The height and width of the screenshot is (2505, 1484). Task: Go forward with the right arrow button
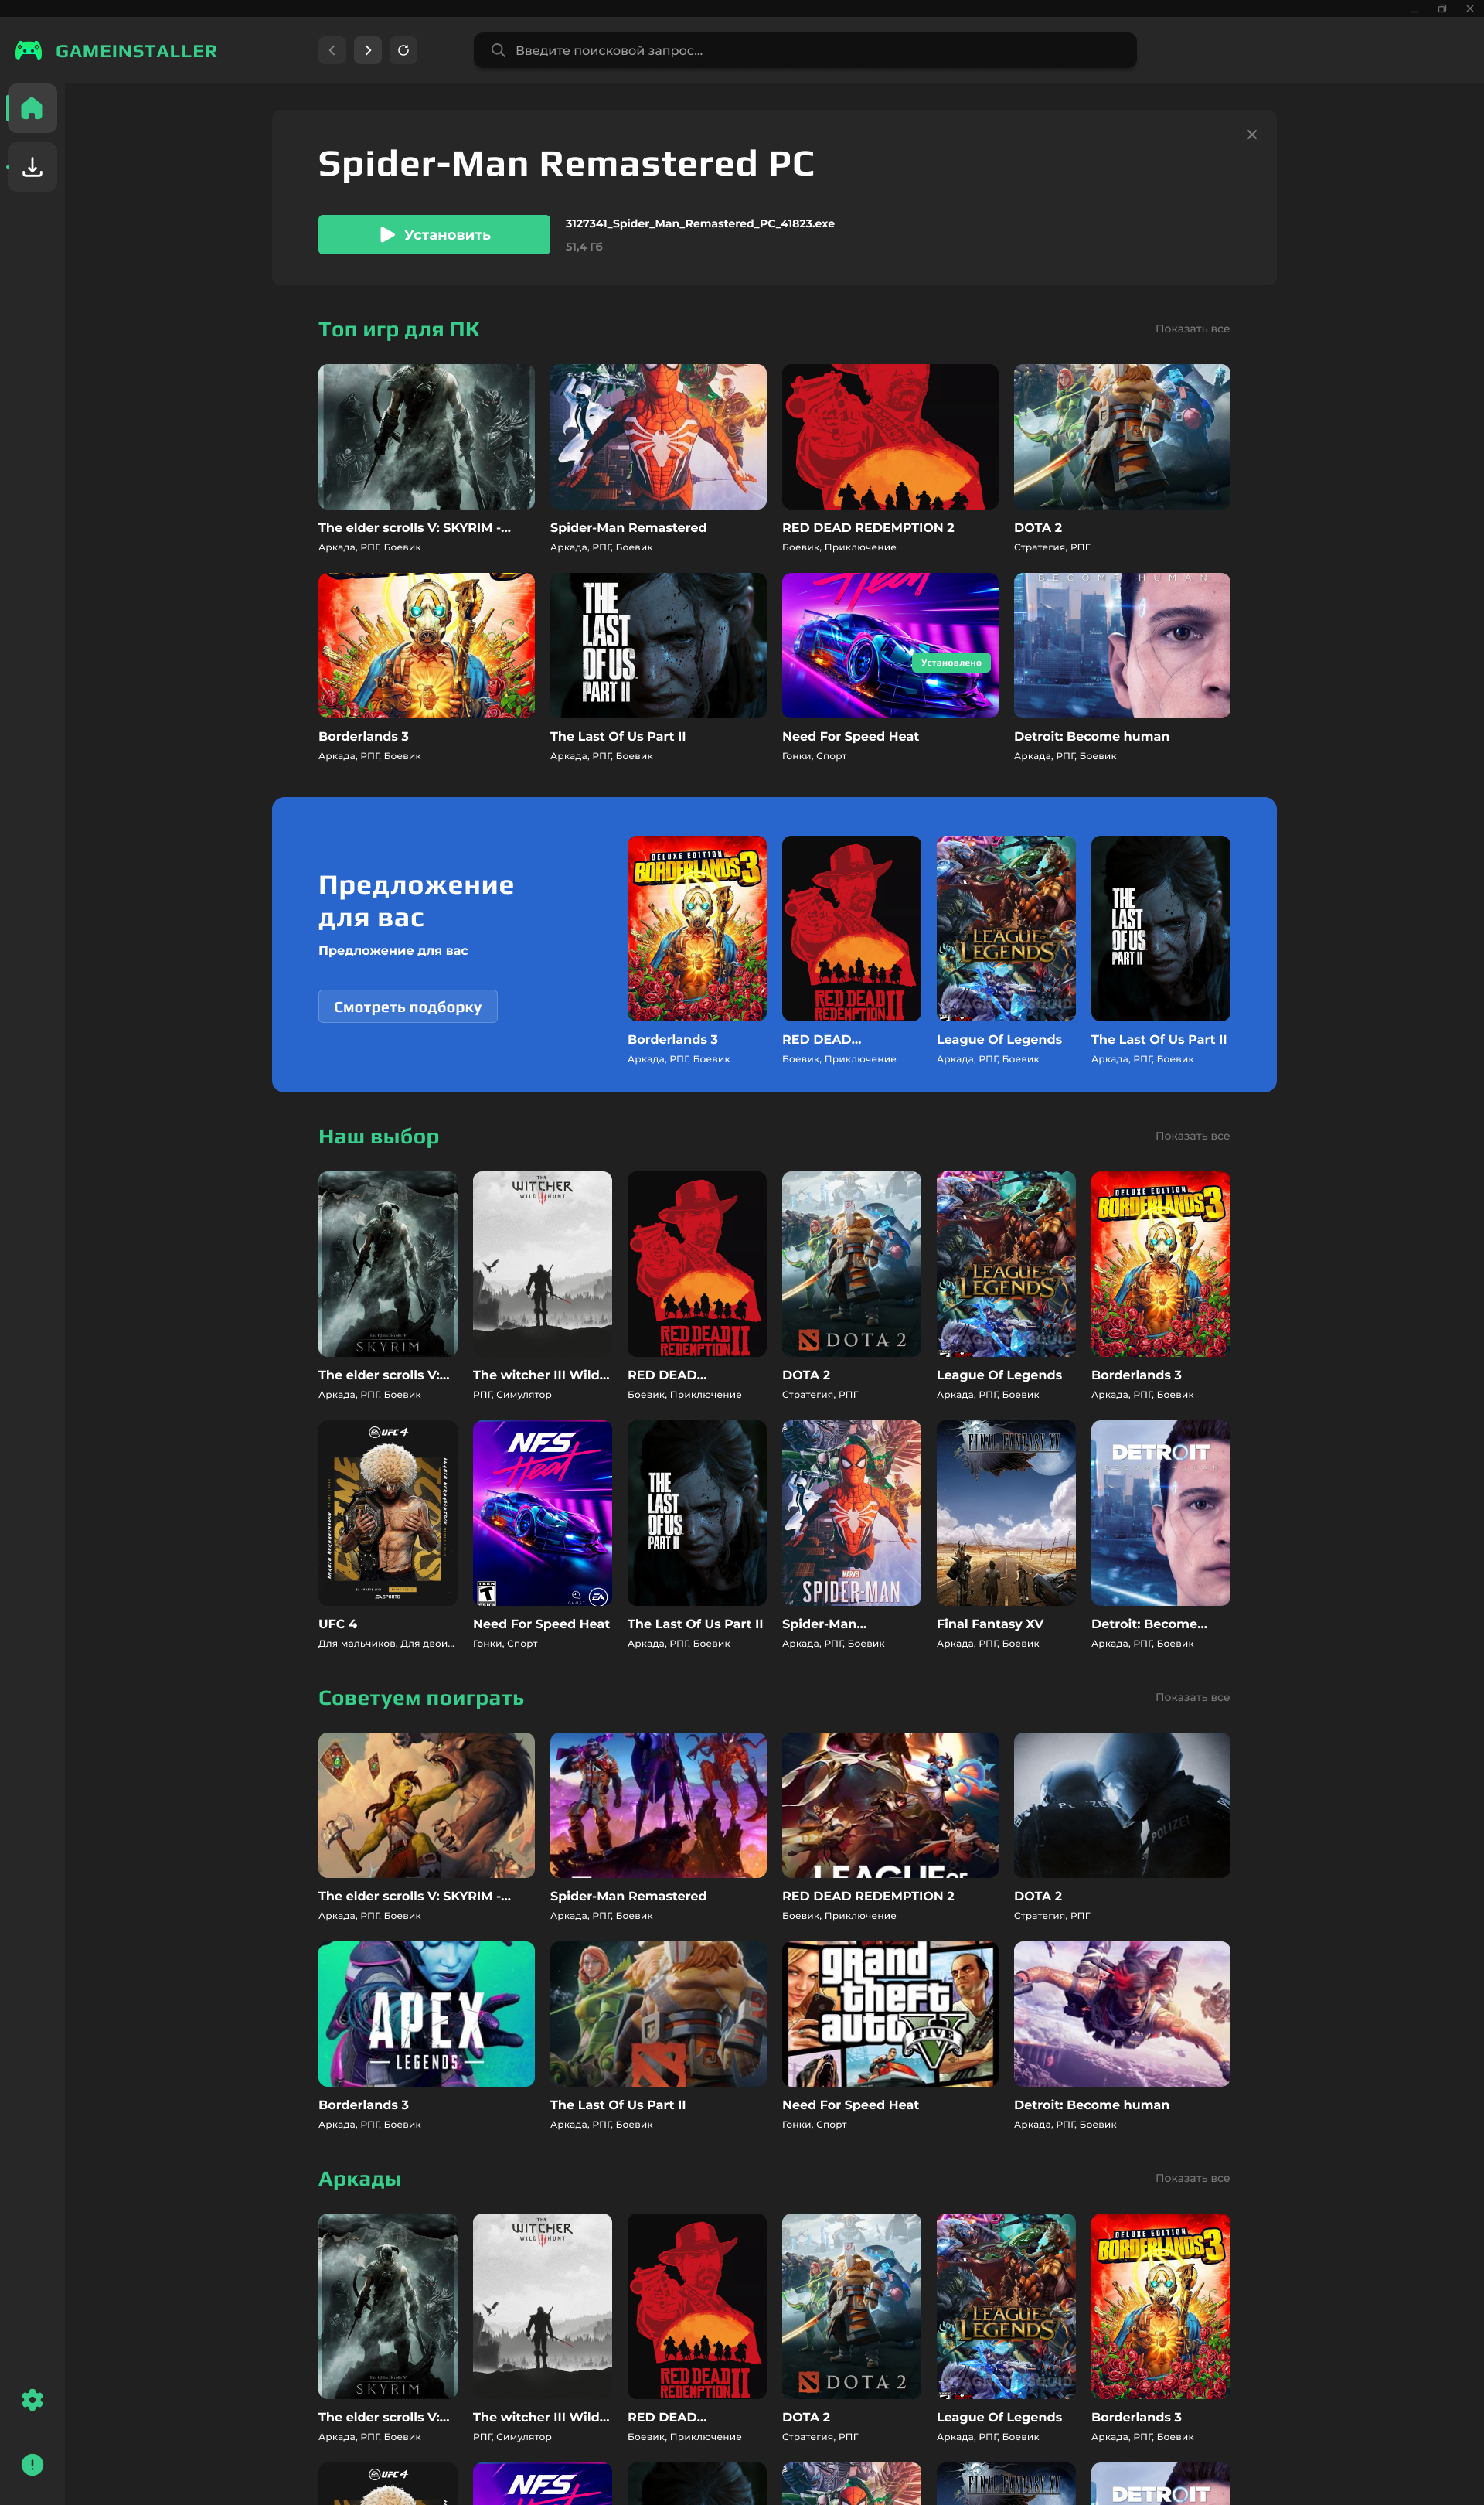(368, 50)
